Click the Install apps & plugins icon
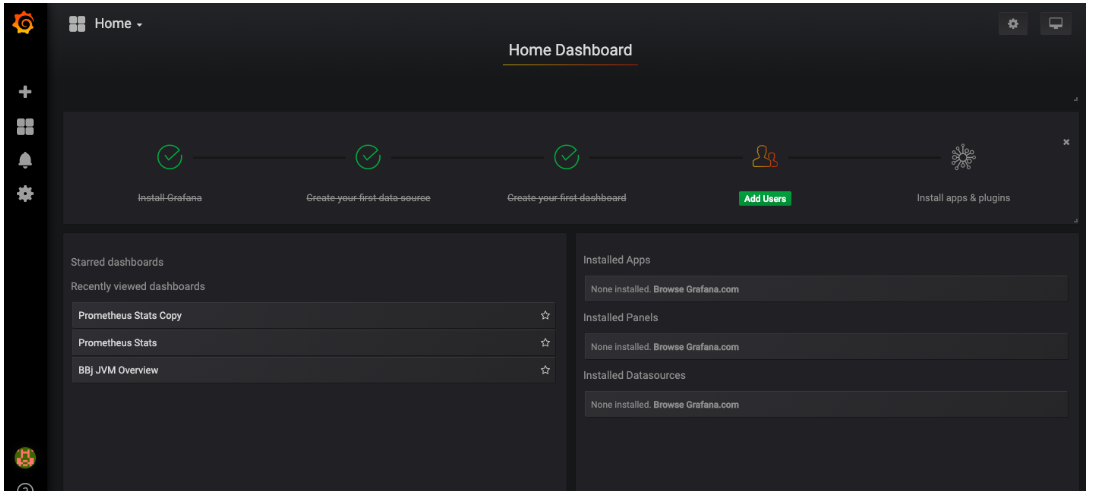The width and height of the screenshot is (1095, 491). (x=963, y=157)
